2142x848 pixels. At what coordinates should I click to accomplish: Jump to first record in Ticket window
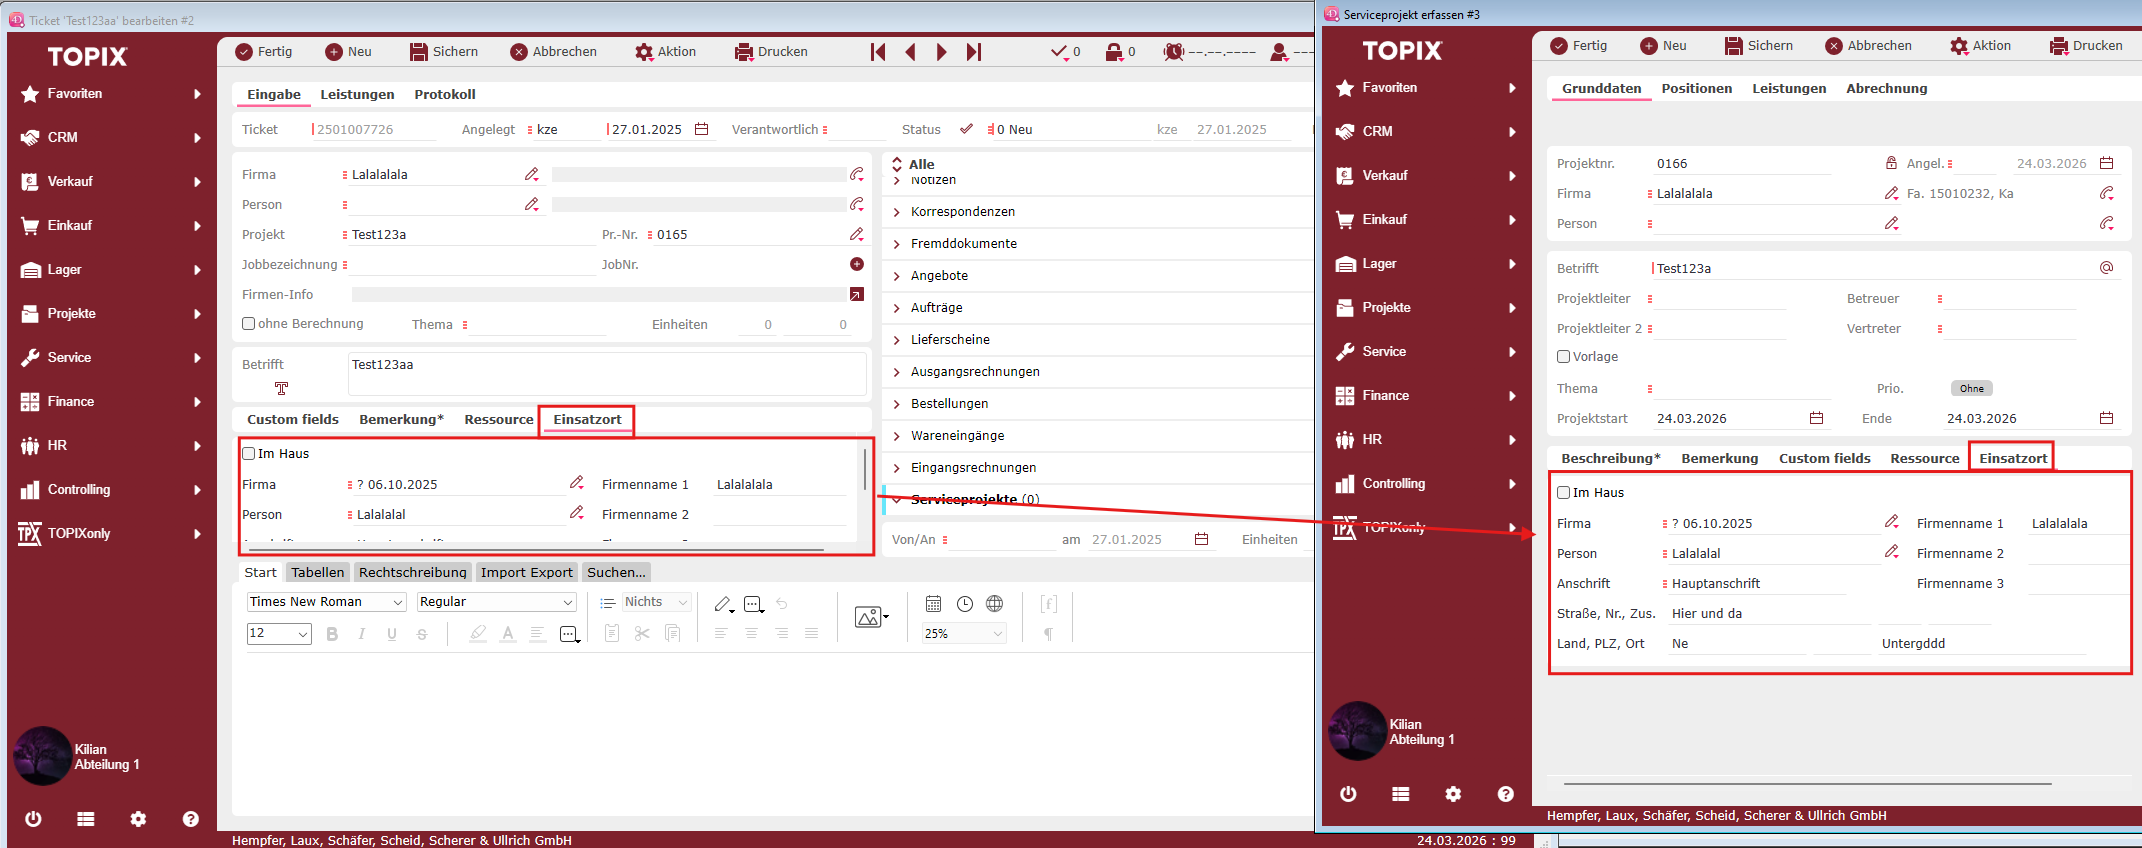(x=878, y=52)
